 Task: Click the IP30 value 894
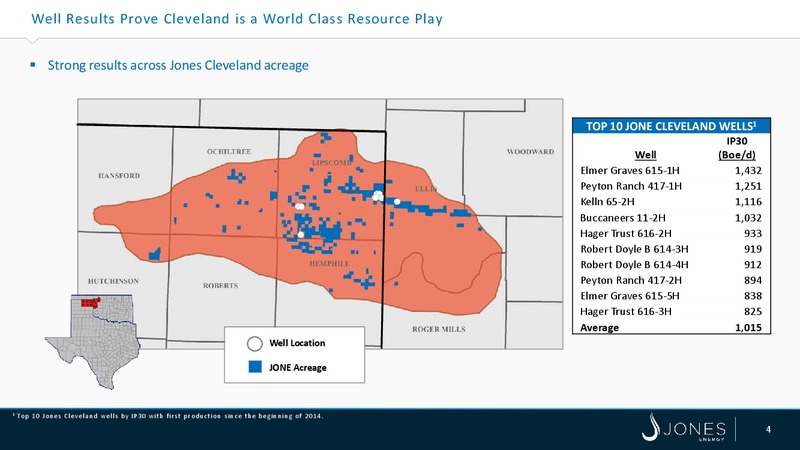tap(753, 280)
